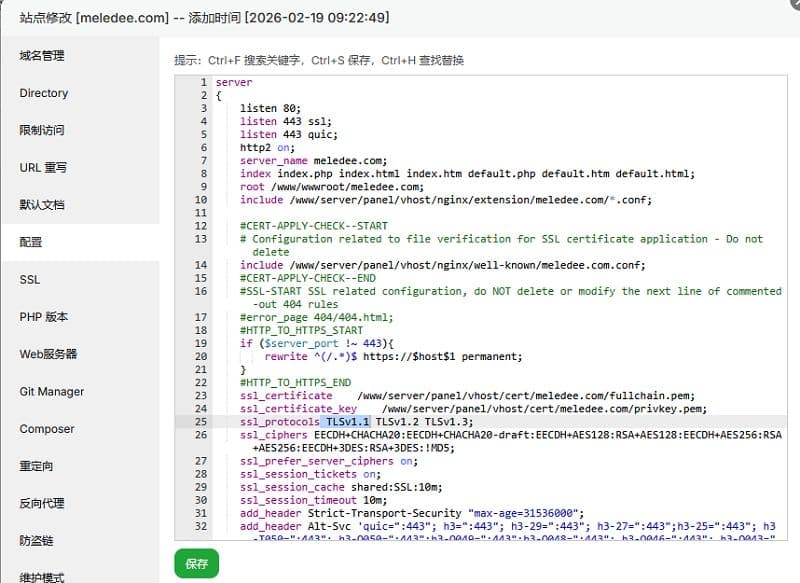Screen dimensions: 800x583
Task: Open the Web服务器 tab
Action: (48, 354)
